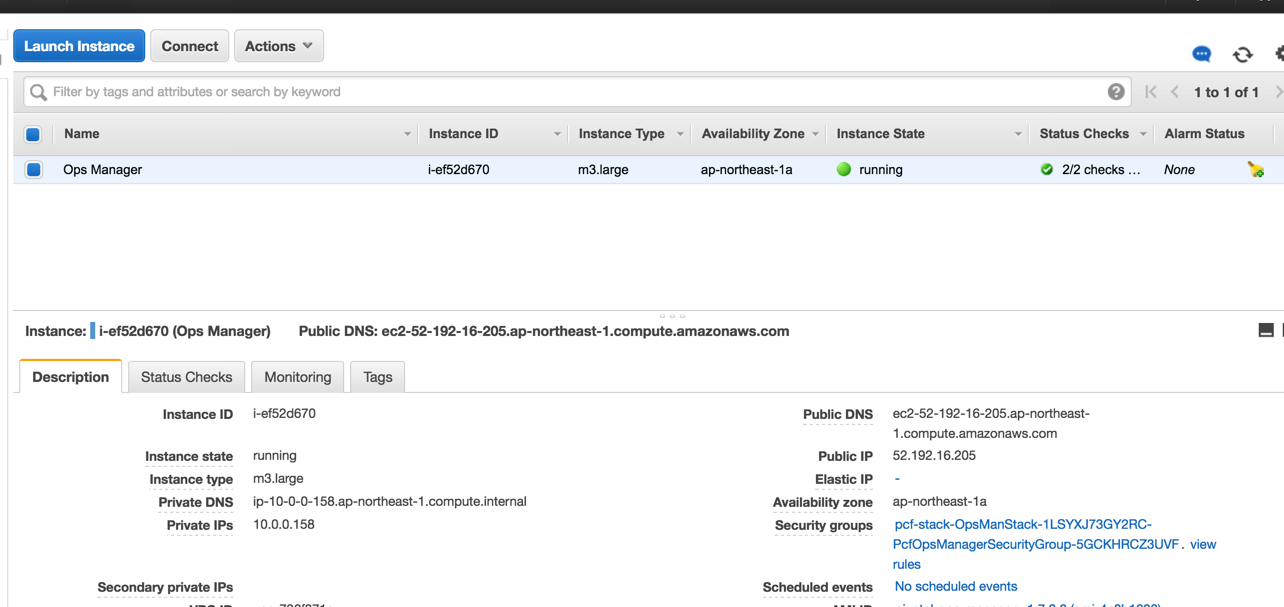1284x607 pixels.
Task: Open the Actions dropdown menu
Action: (x=279, y=46)
